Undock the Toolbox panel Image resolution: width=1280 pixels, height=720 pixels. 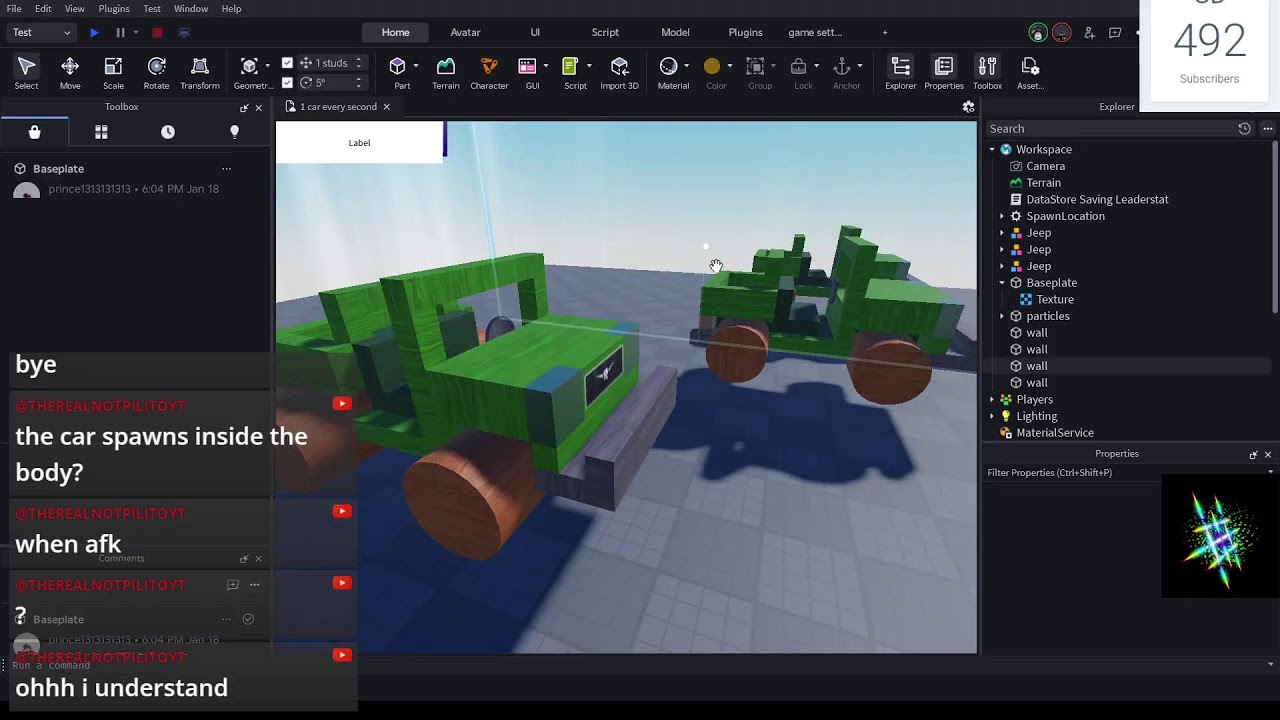[x=244, y=108]
